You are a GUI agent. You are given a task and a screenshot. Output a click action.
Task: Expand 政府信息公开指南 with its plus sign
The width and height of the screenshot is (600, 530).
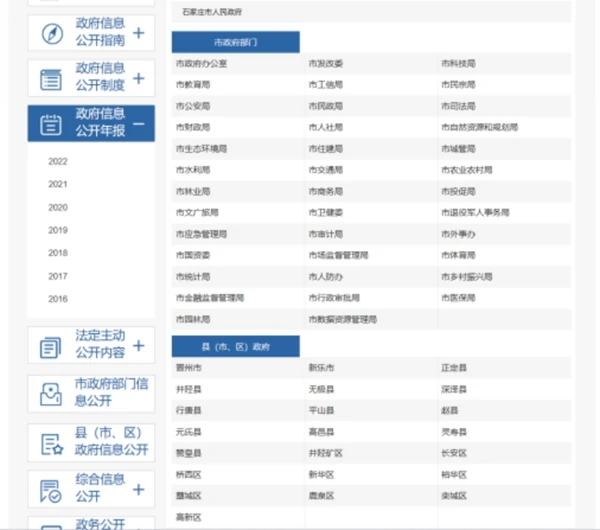pyautogui.click(x=138, y=33)
